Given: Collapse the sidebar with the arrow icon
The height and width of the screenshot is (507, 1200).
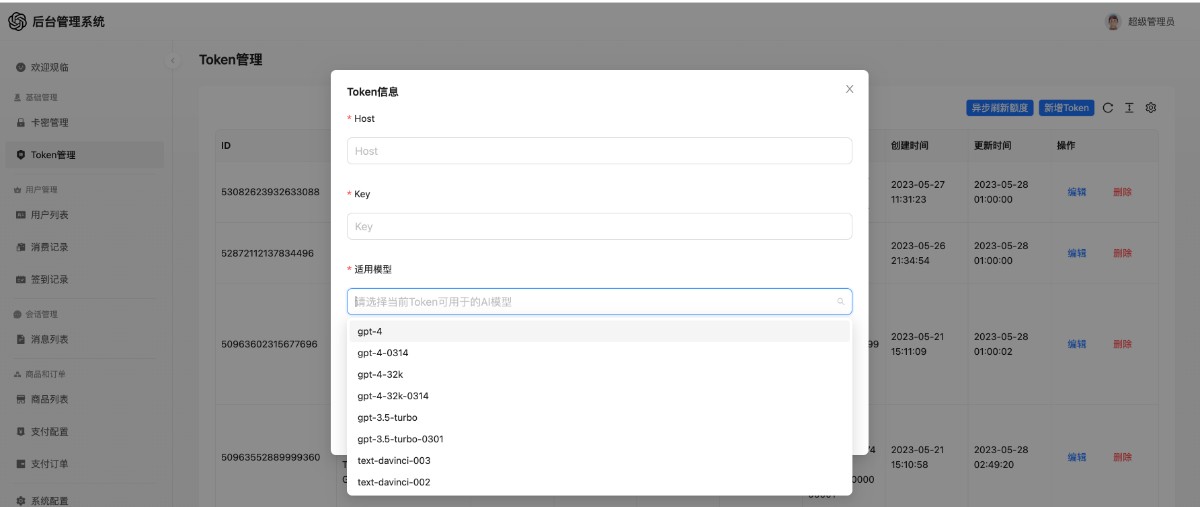Looking at the screenshot, I should [x=172, y=61].
